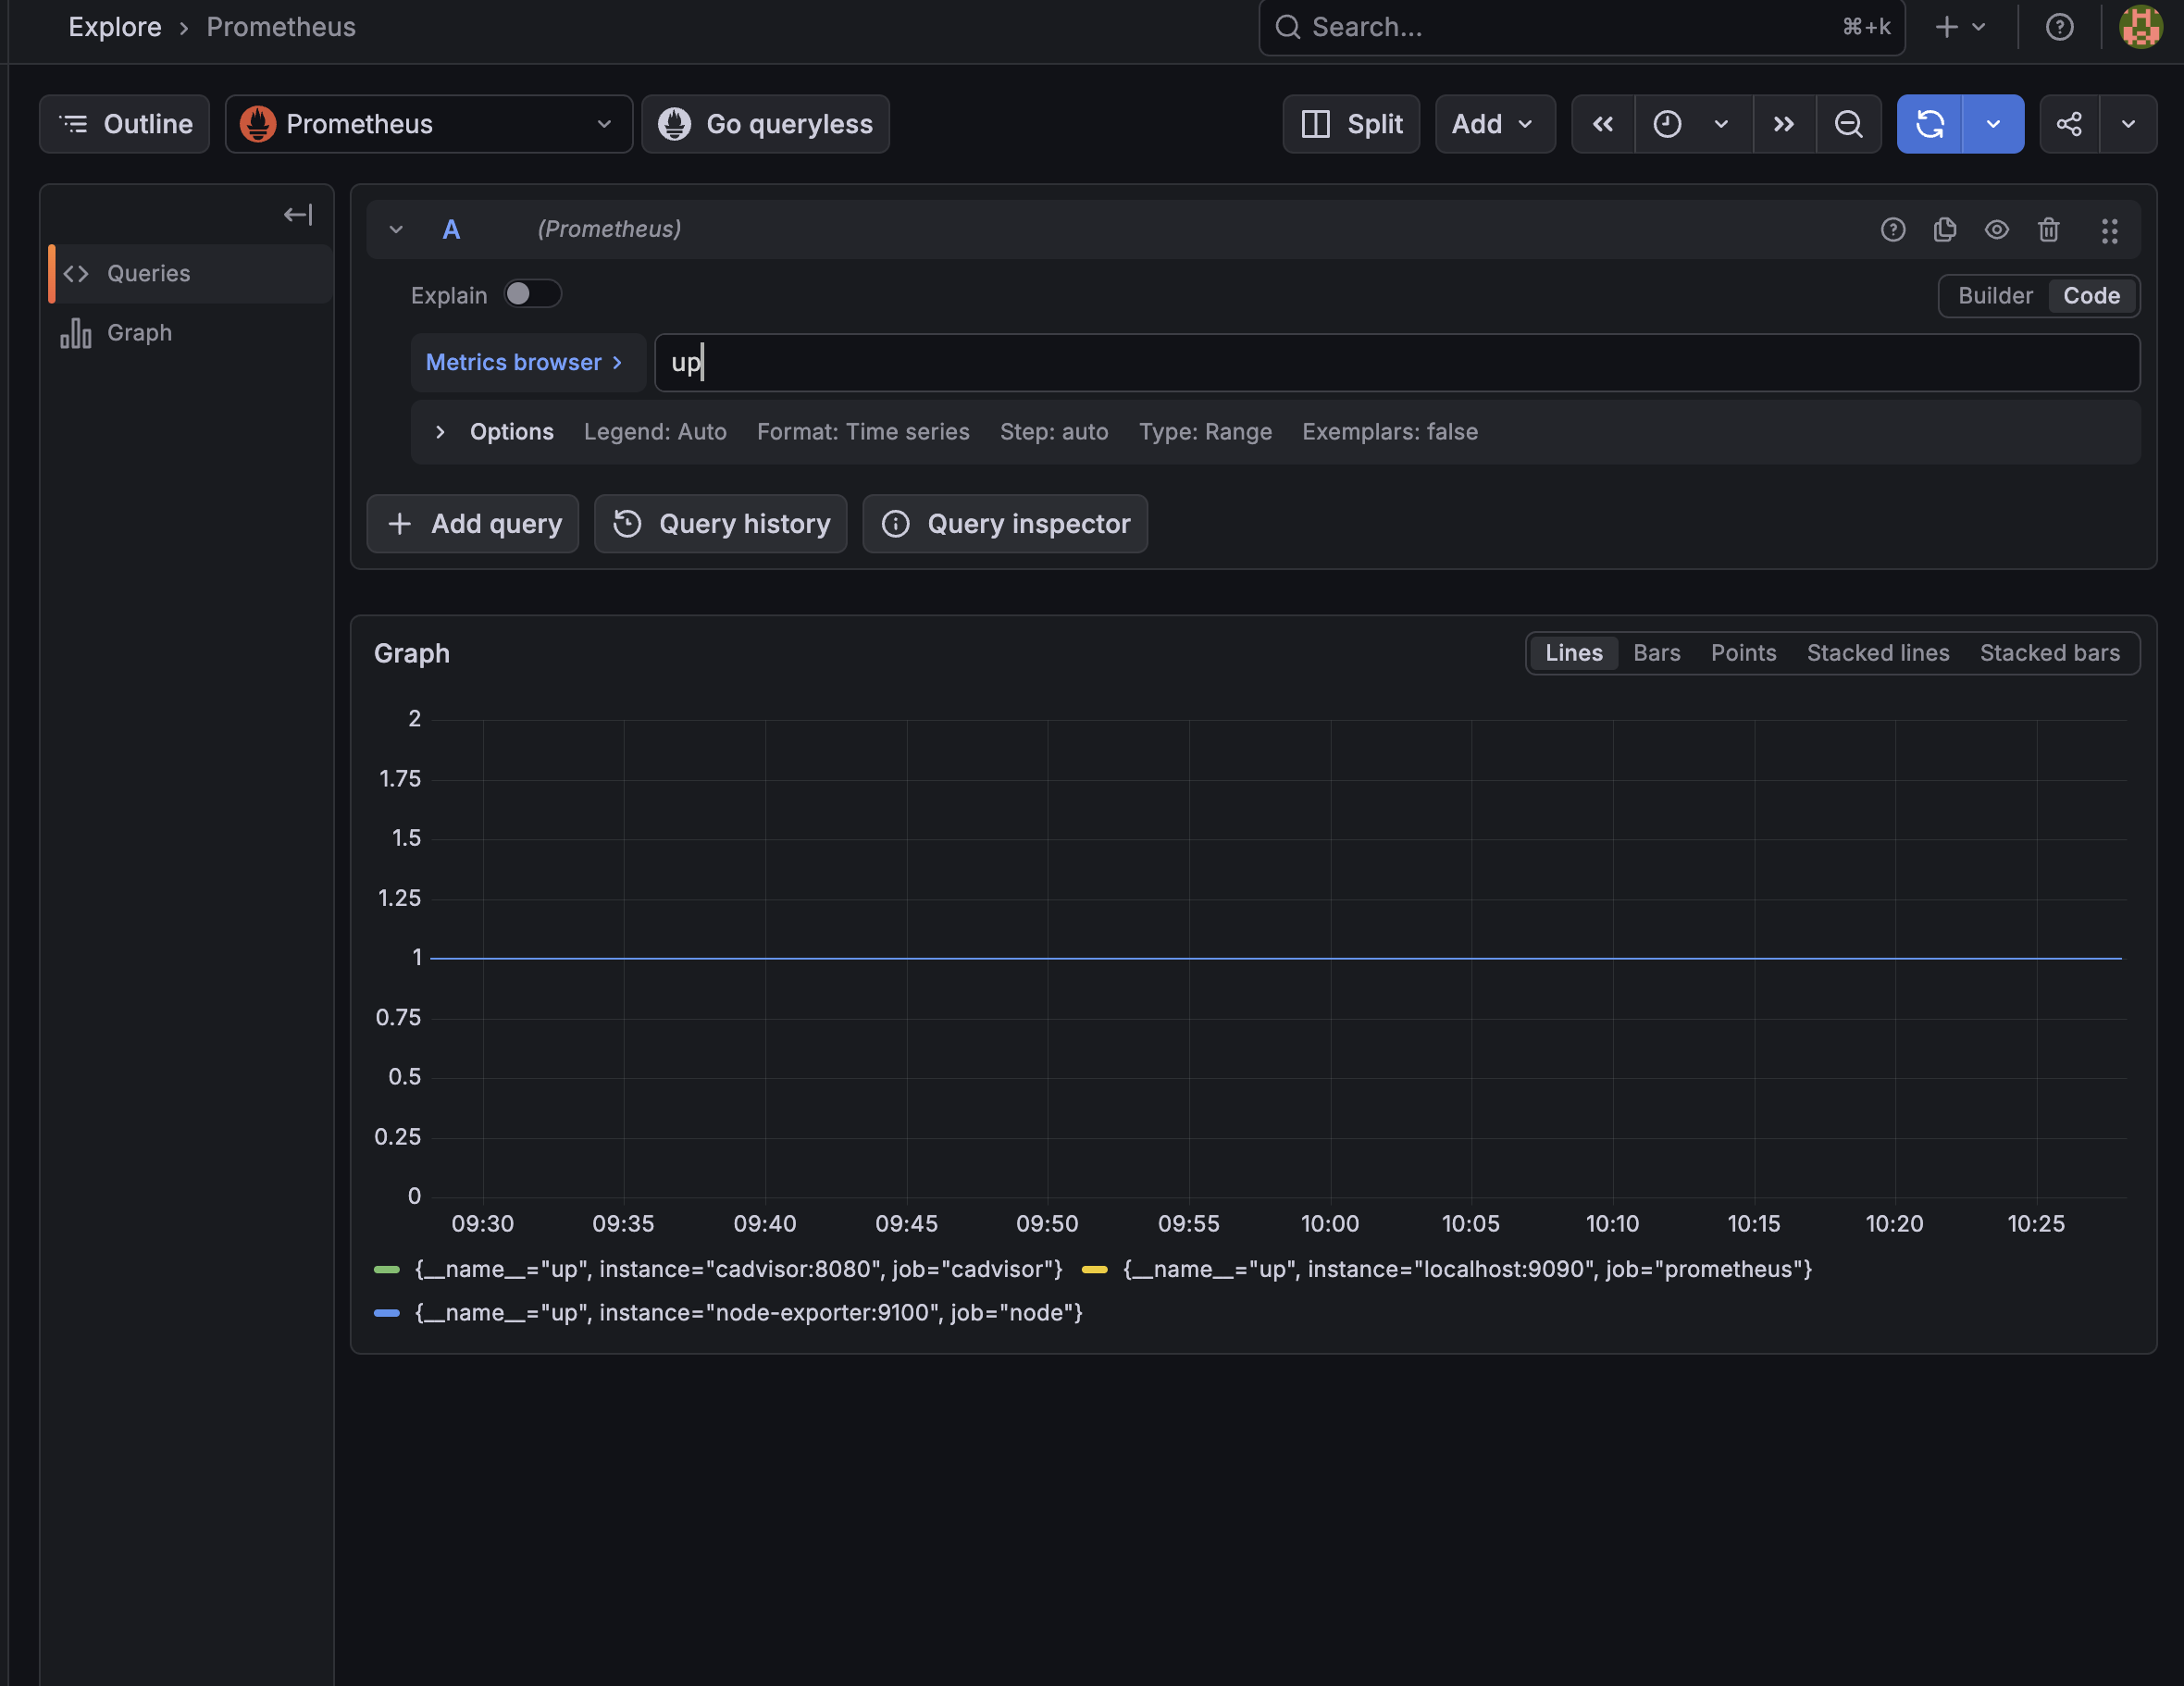The width and height of the screenshot is (2184, 1686).
Task: Switch query editor to Builder mode
Action: click(1994, 296)
